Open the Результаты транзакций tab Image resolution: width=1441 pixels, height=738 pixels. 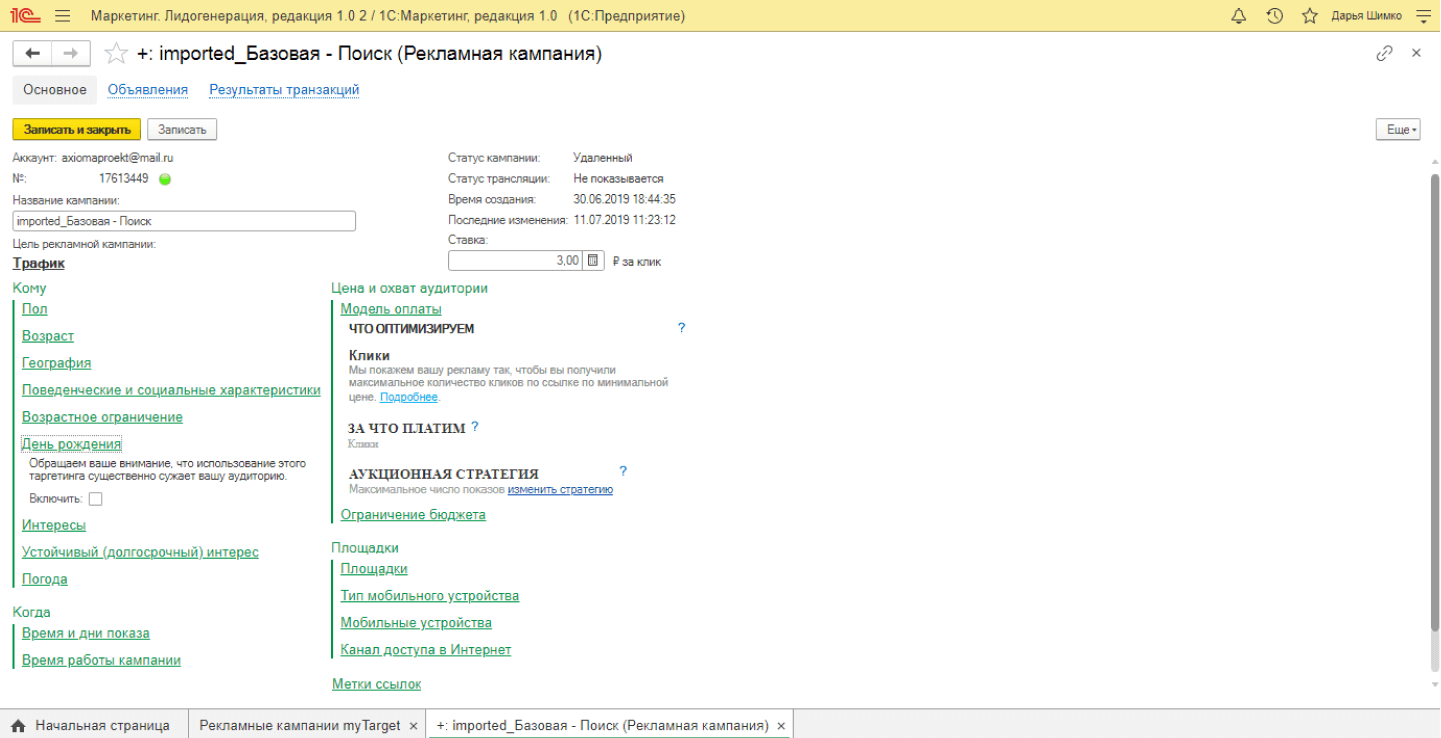284,90
